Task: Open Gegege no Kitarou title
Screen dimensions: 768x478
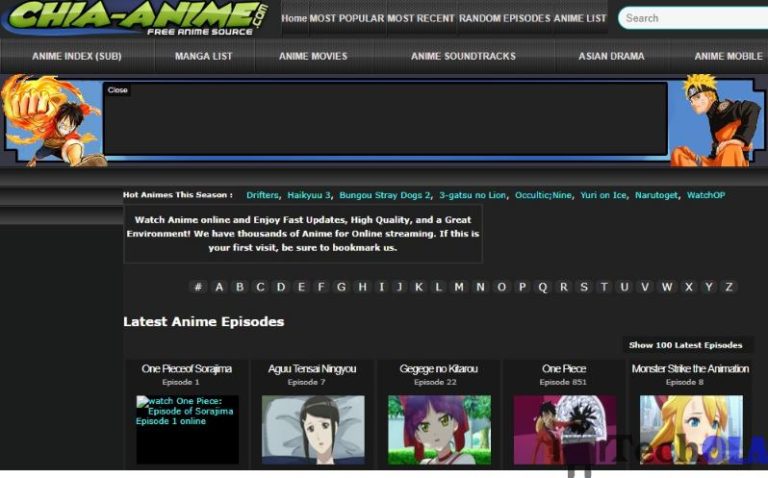Action: coord(438,369)
